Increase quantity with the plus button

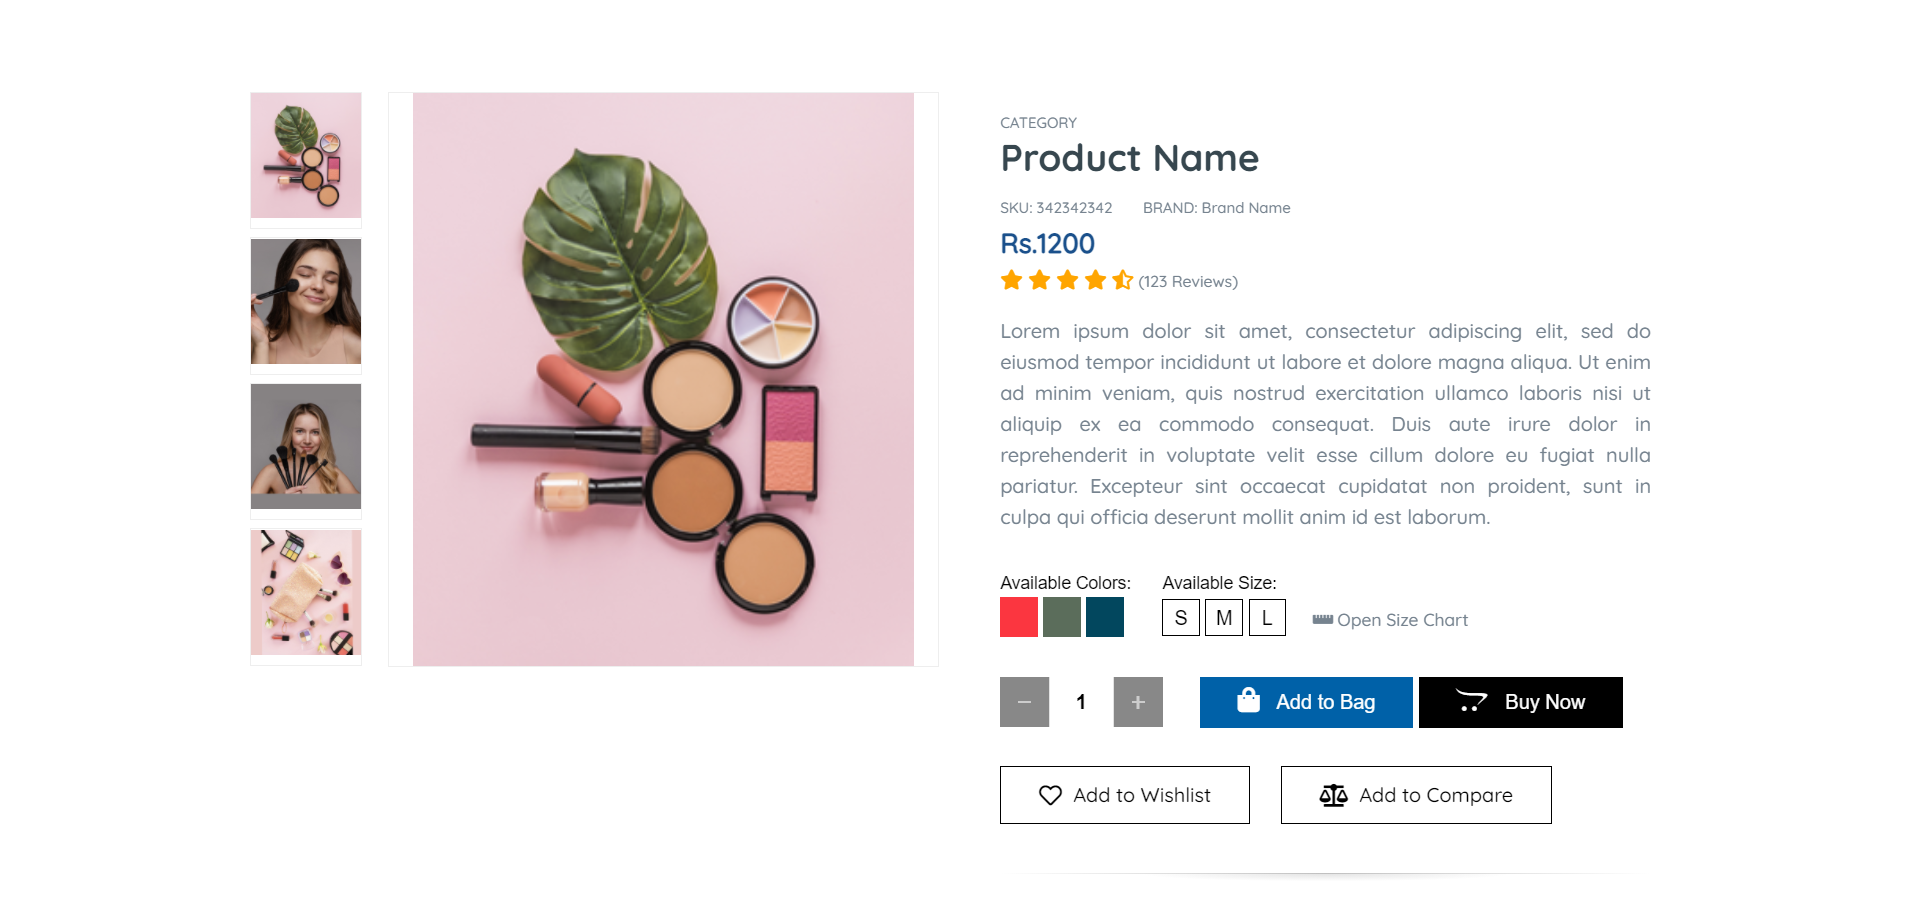1138,702
